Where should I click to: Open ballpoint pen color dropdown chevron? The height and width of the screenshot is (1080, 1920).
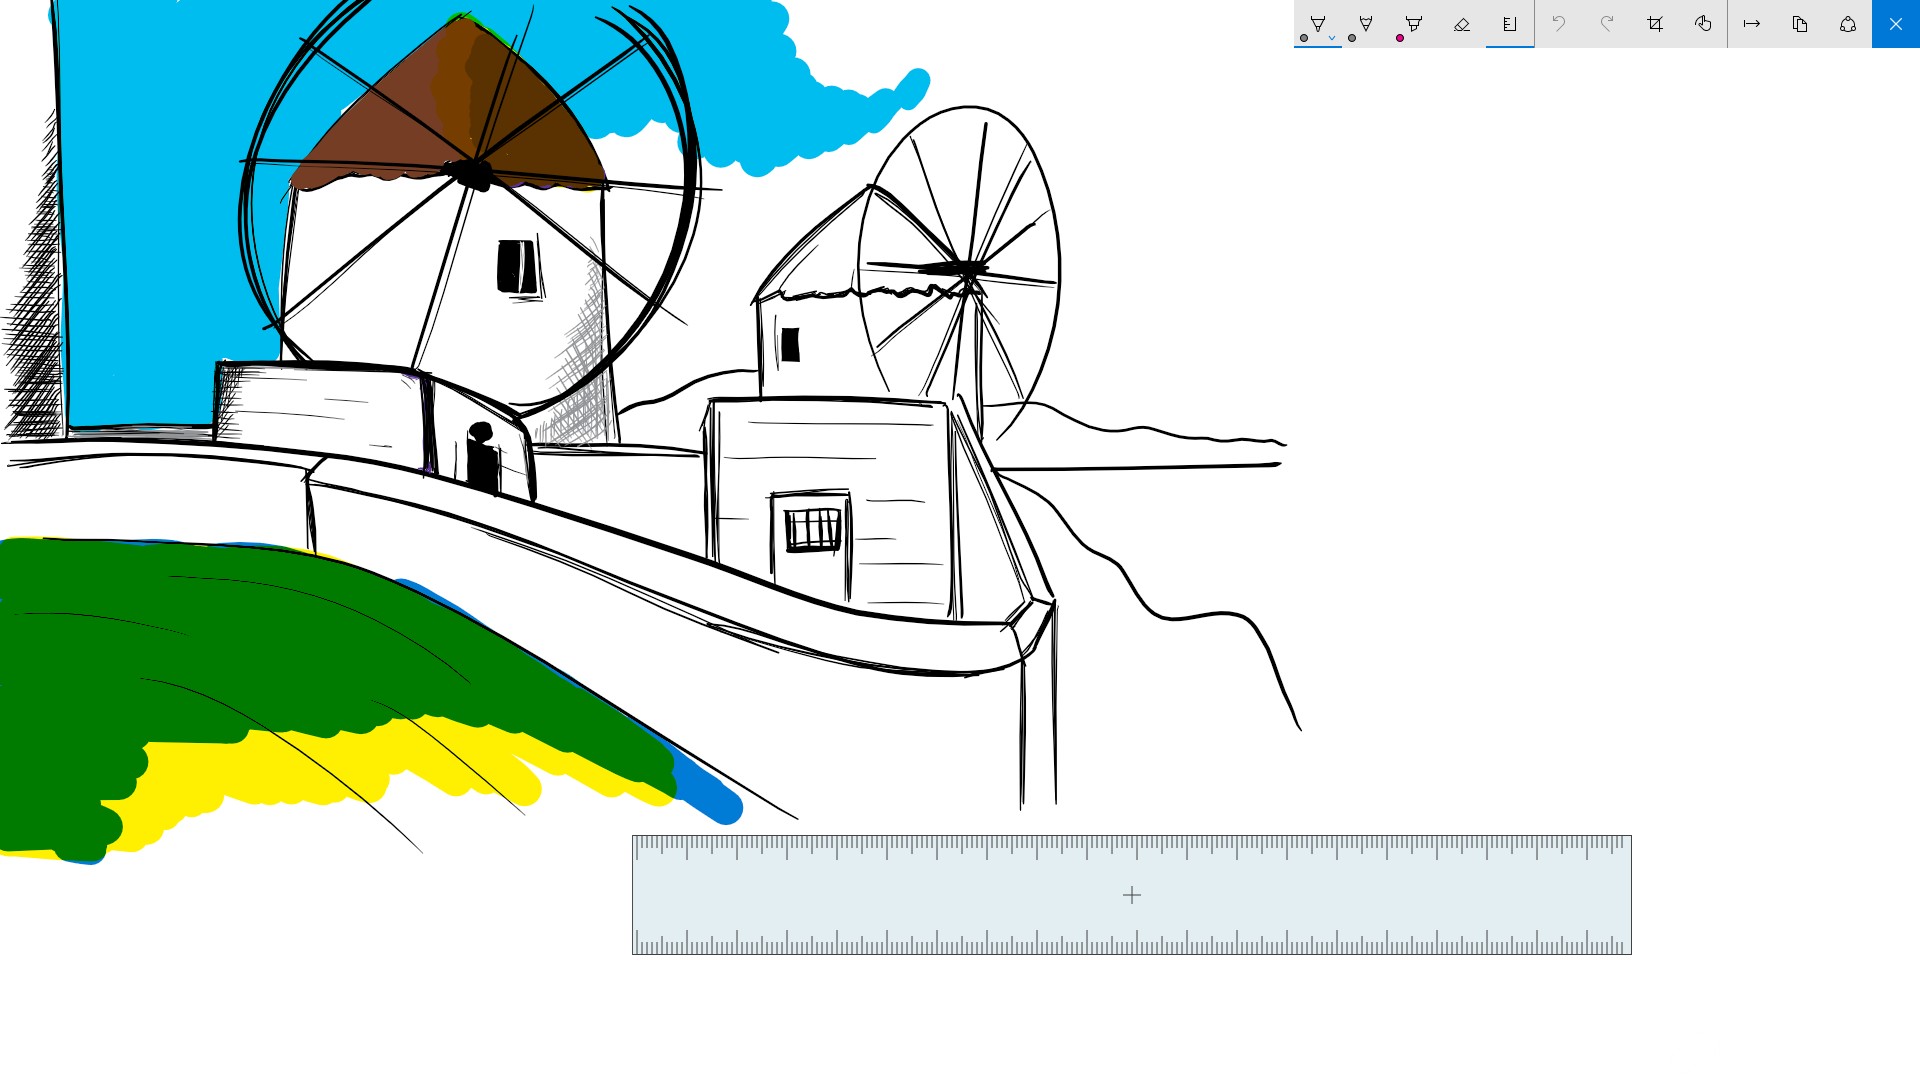[1332, 38]
